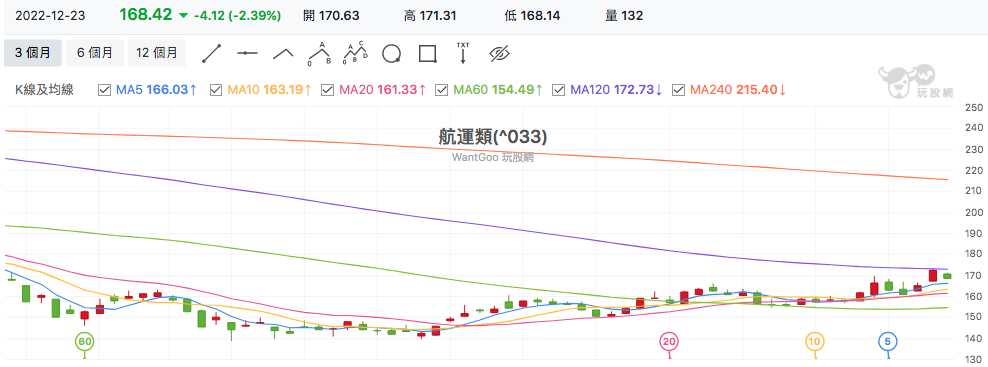Switch chart to 12 個月 range
The height and width of the screenshot is (367, 988).
157,53
